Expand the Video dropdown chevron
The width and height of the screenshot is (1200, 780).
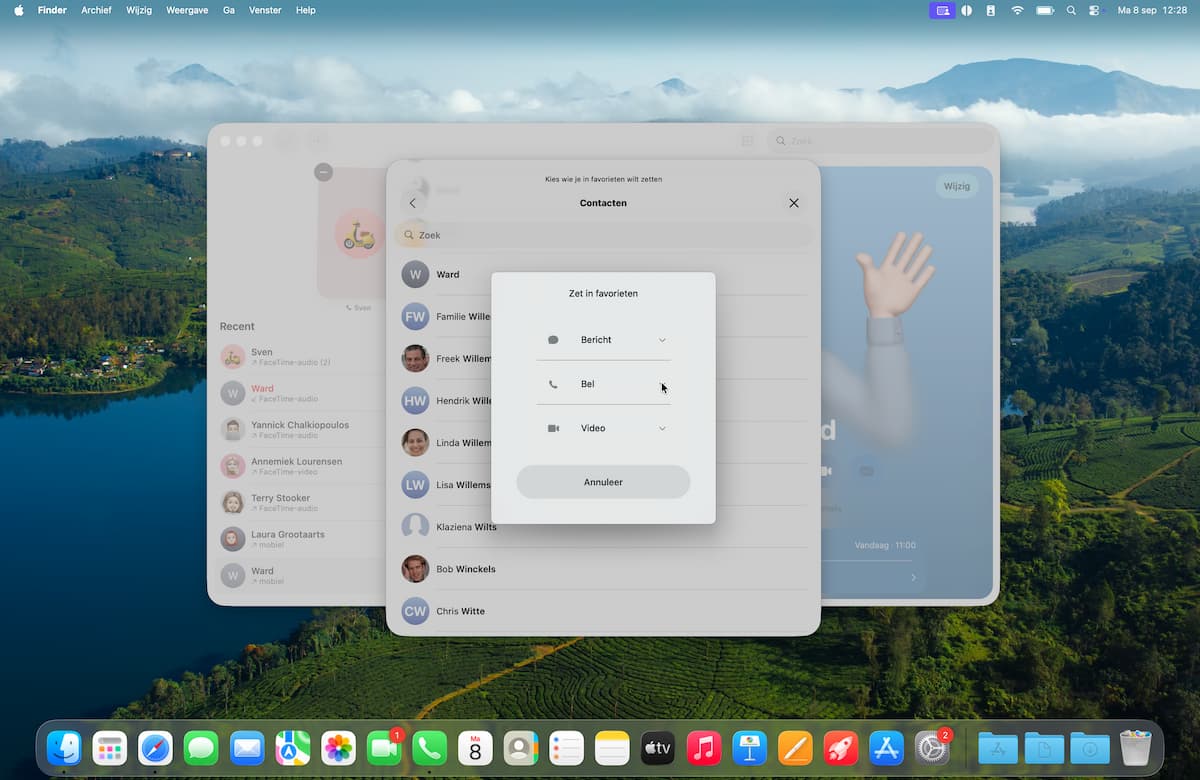tap(661, 428)
